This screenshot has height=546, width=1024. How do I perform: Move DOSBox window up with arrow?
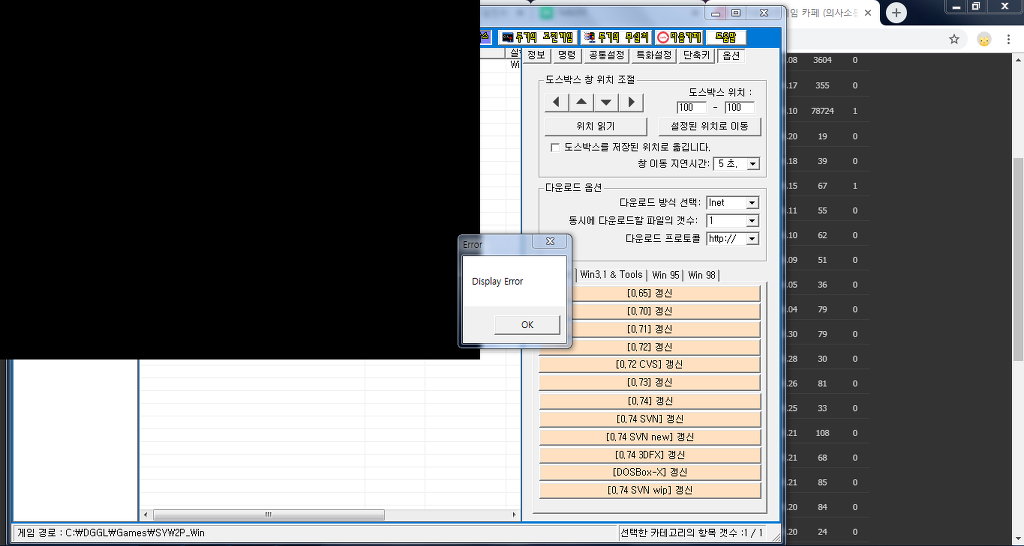[x=581, y=102]
